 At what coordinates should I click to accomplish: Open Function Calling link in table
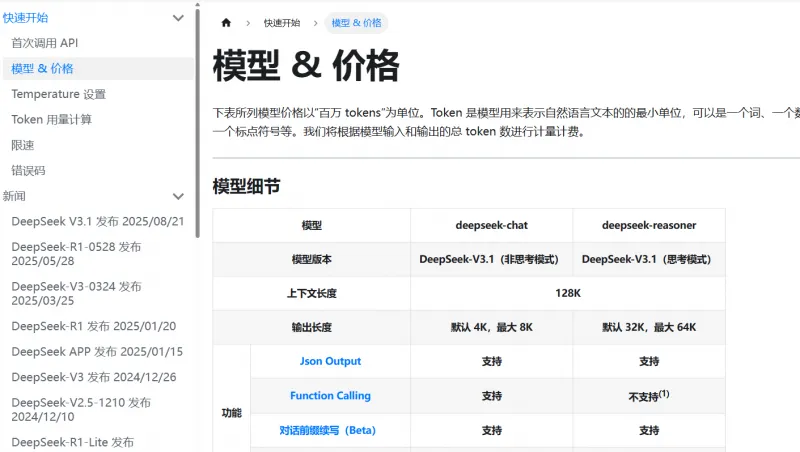(330, 396)
